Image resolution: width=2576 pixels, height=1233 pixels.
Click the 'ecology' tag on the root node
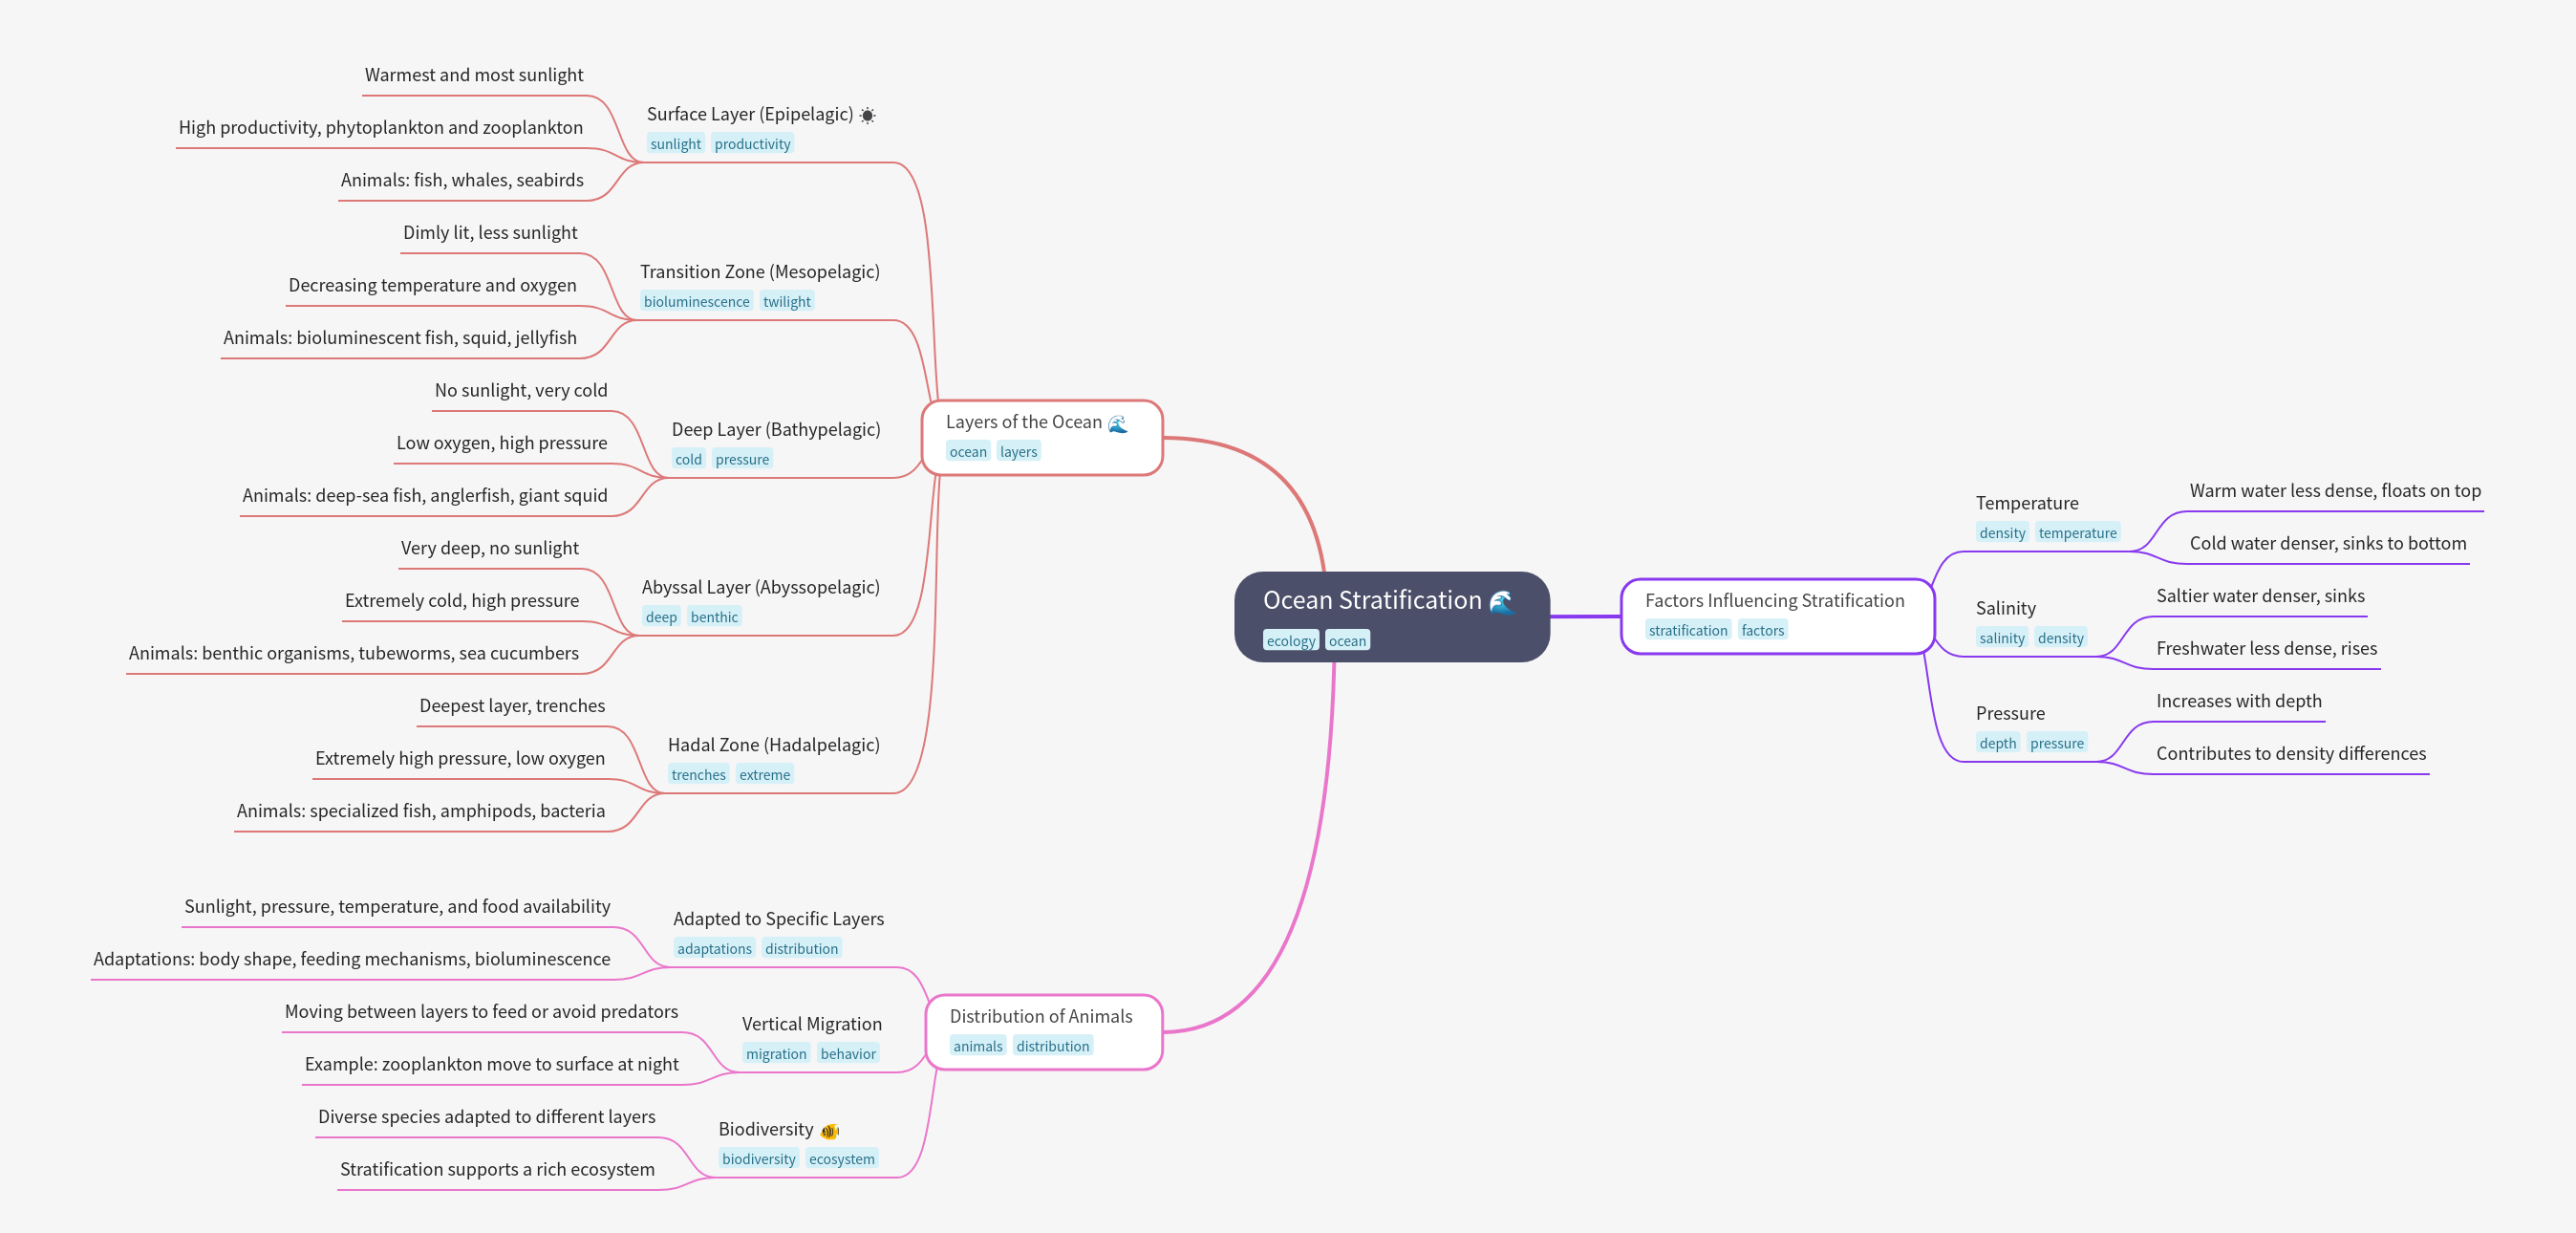[1290, 641]
